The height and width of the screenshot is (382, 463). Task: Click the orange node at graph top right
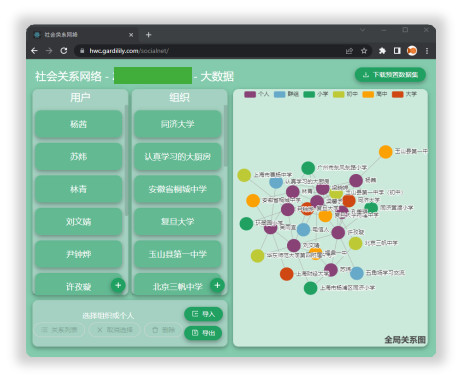click(386, 152)
